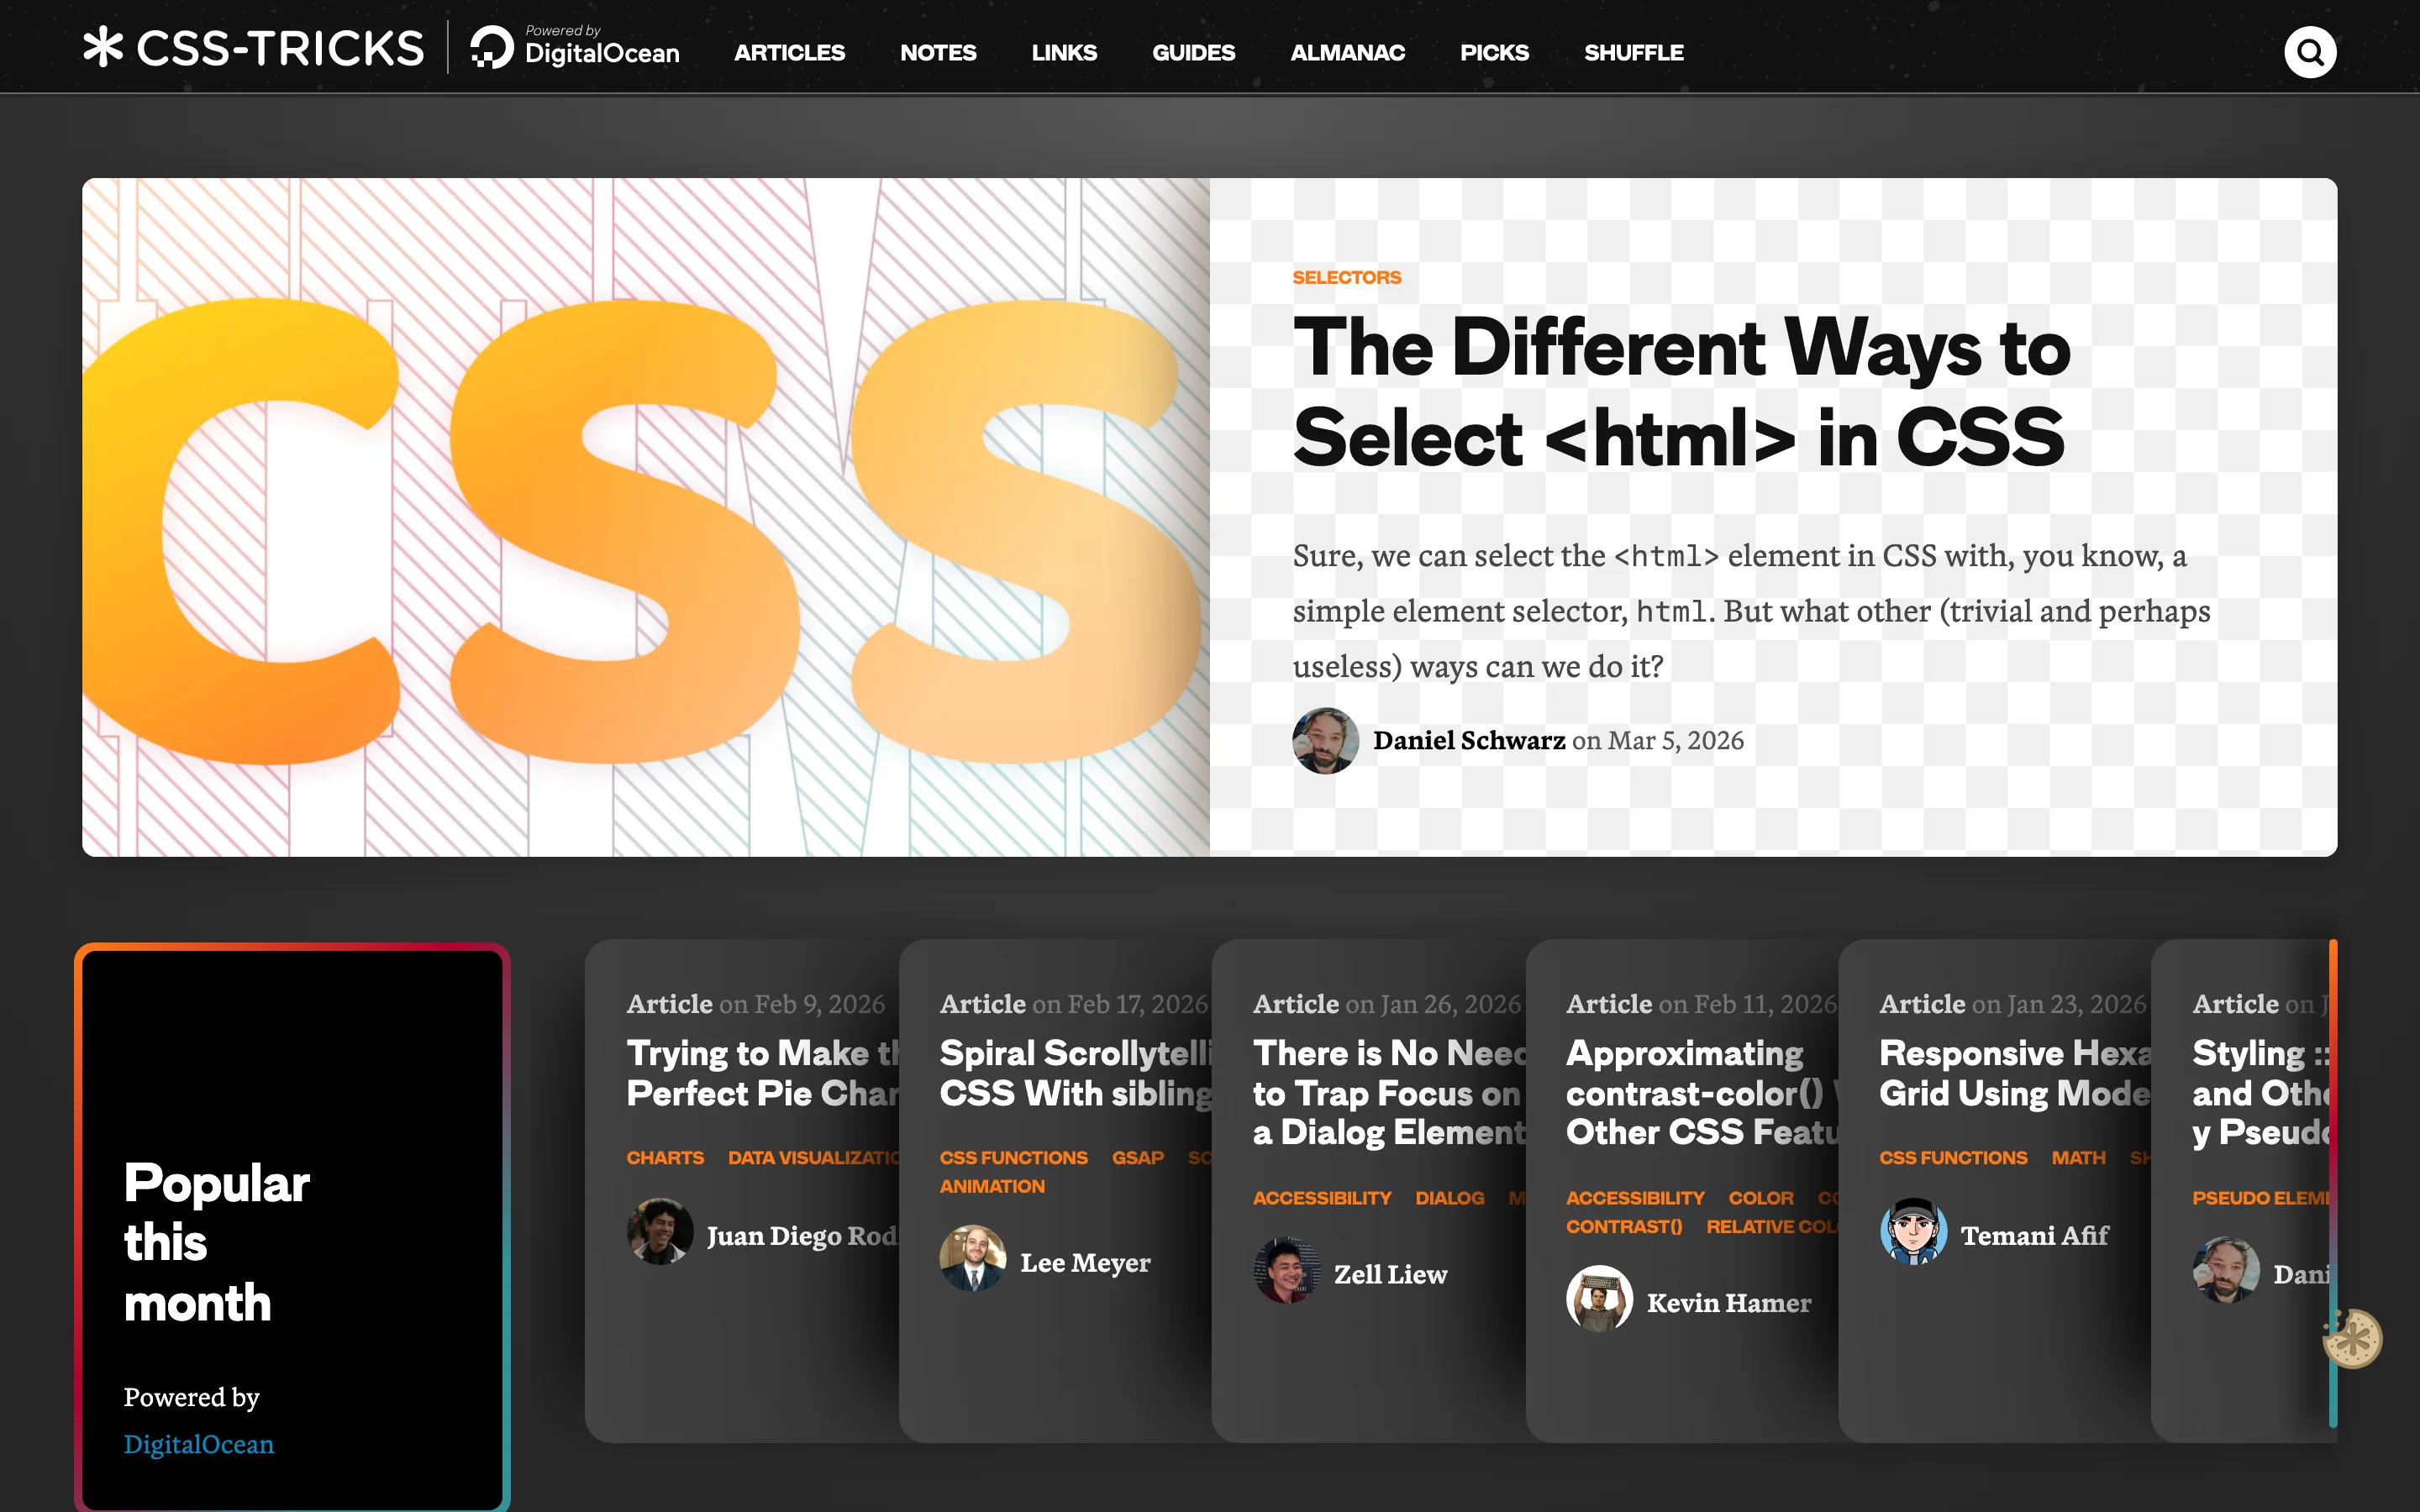Open search using the magnifier icon
Image resolution: width=2420 pixels, height=1512 pixels.
tap(2309, 51)
